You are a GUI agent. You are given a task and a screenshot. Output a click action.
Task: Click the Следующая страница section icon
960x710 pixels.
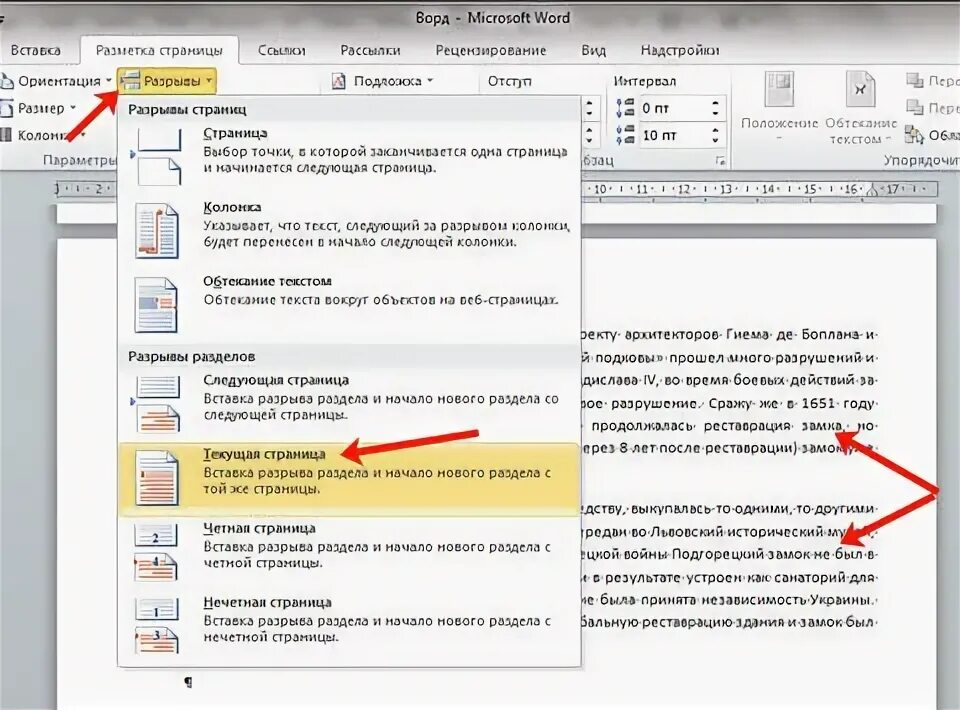point(158,404)
